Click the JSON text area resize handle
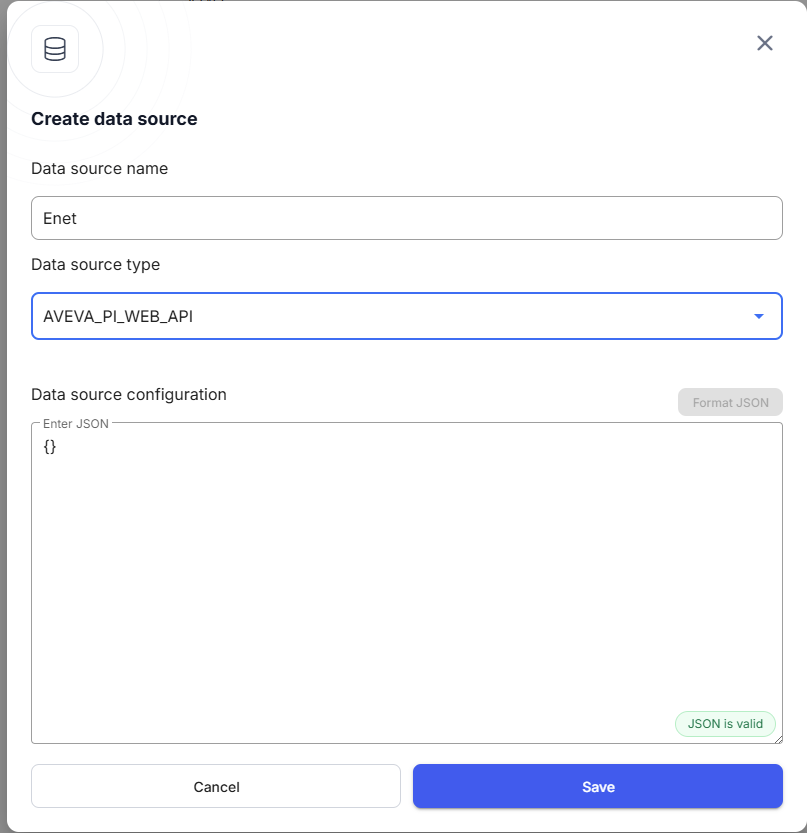807x833 pixels. tap(776, 738)
